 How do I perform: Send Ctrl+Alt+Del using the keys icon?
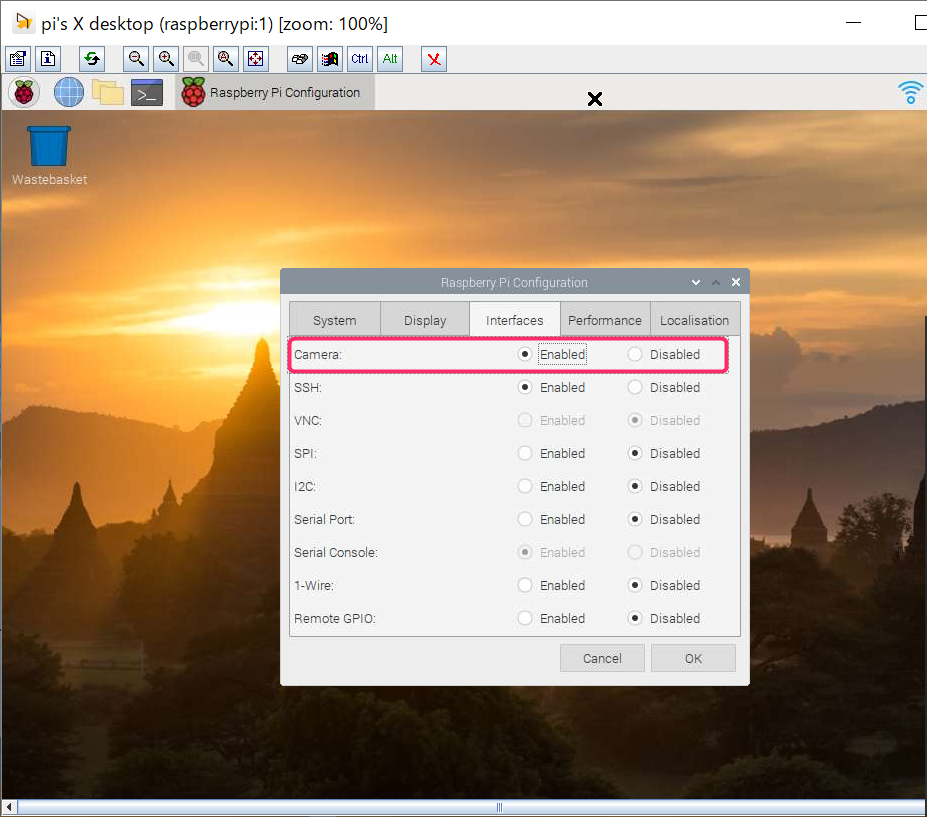(300, 59)
